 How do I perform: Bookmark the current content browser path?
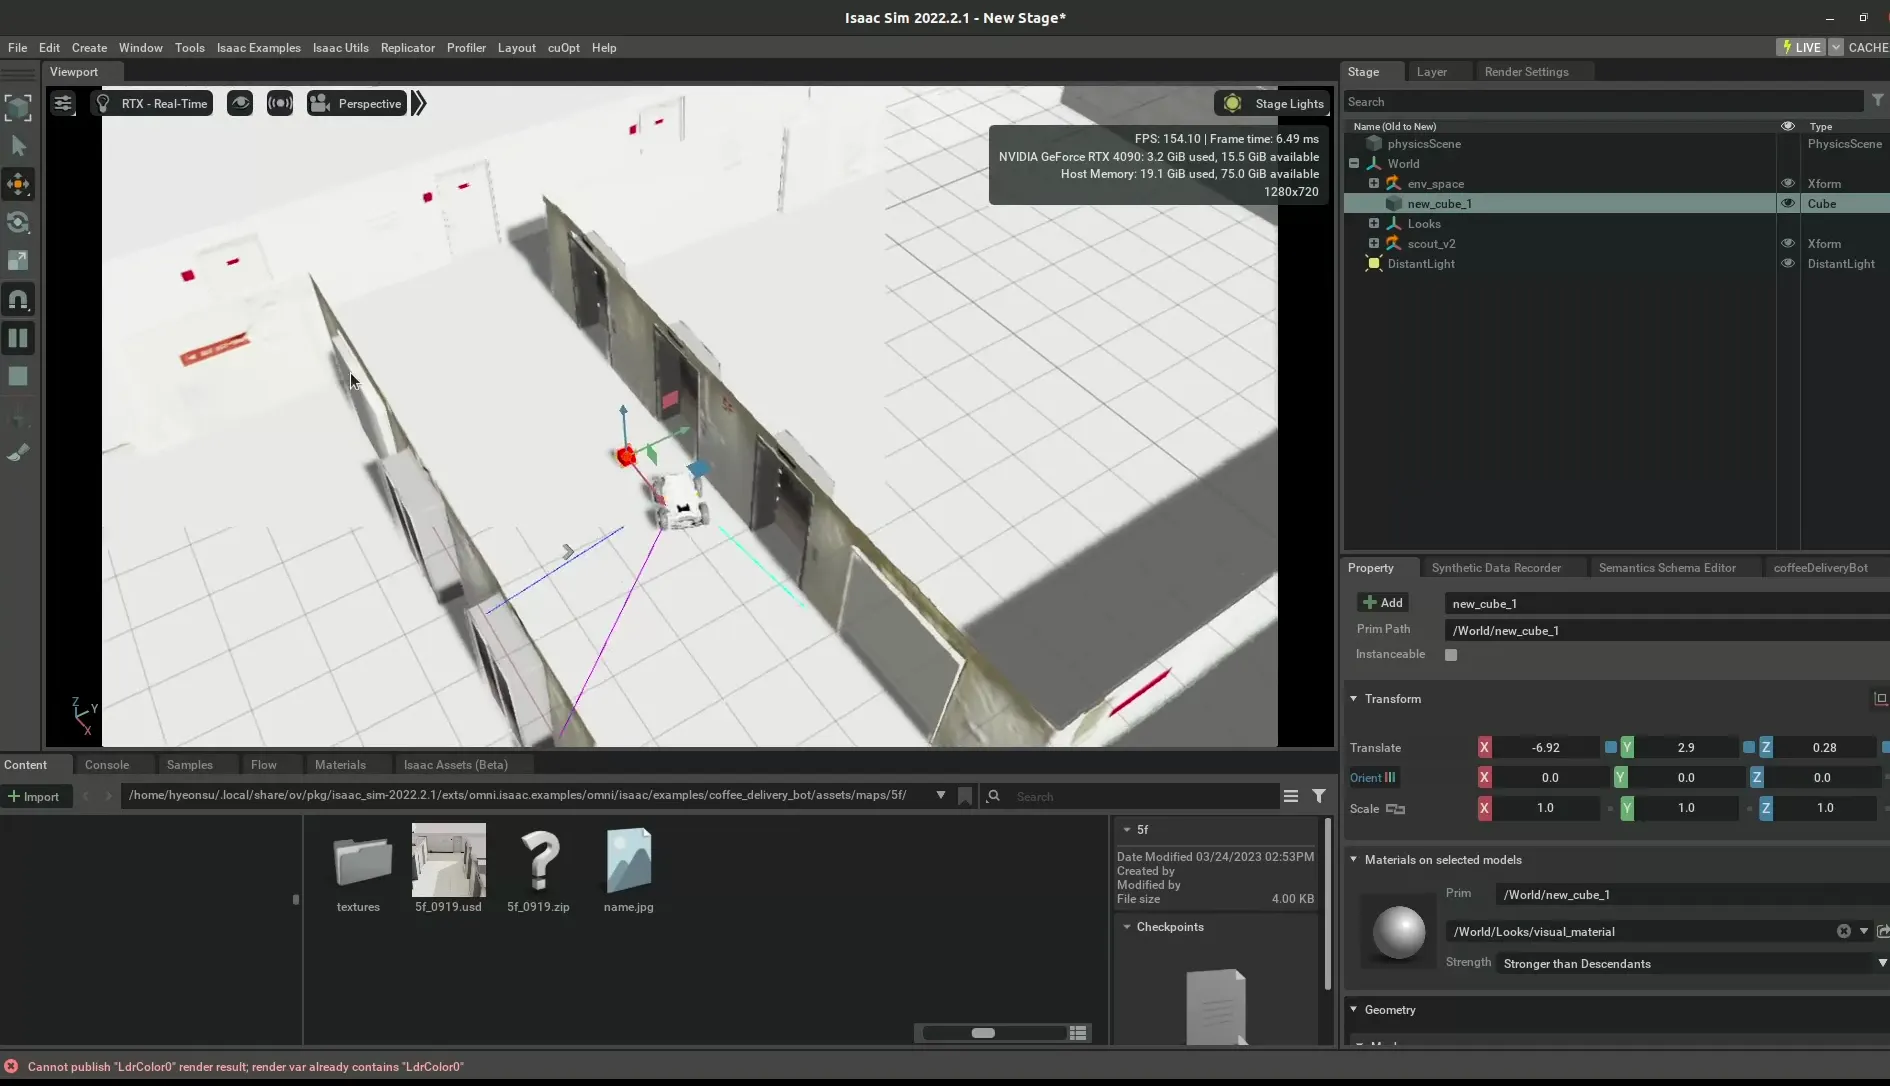point(965,796)
